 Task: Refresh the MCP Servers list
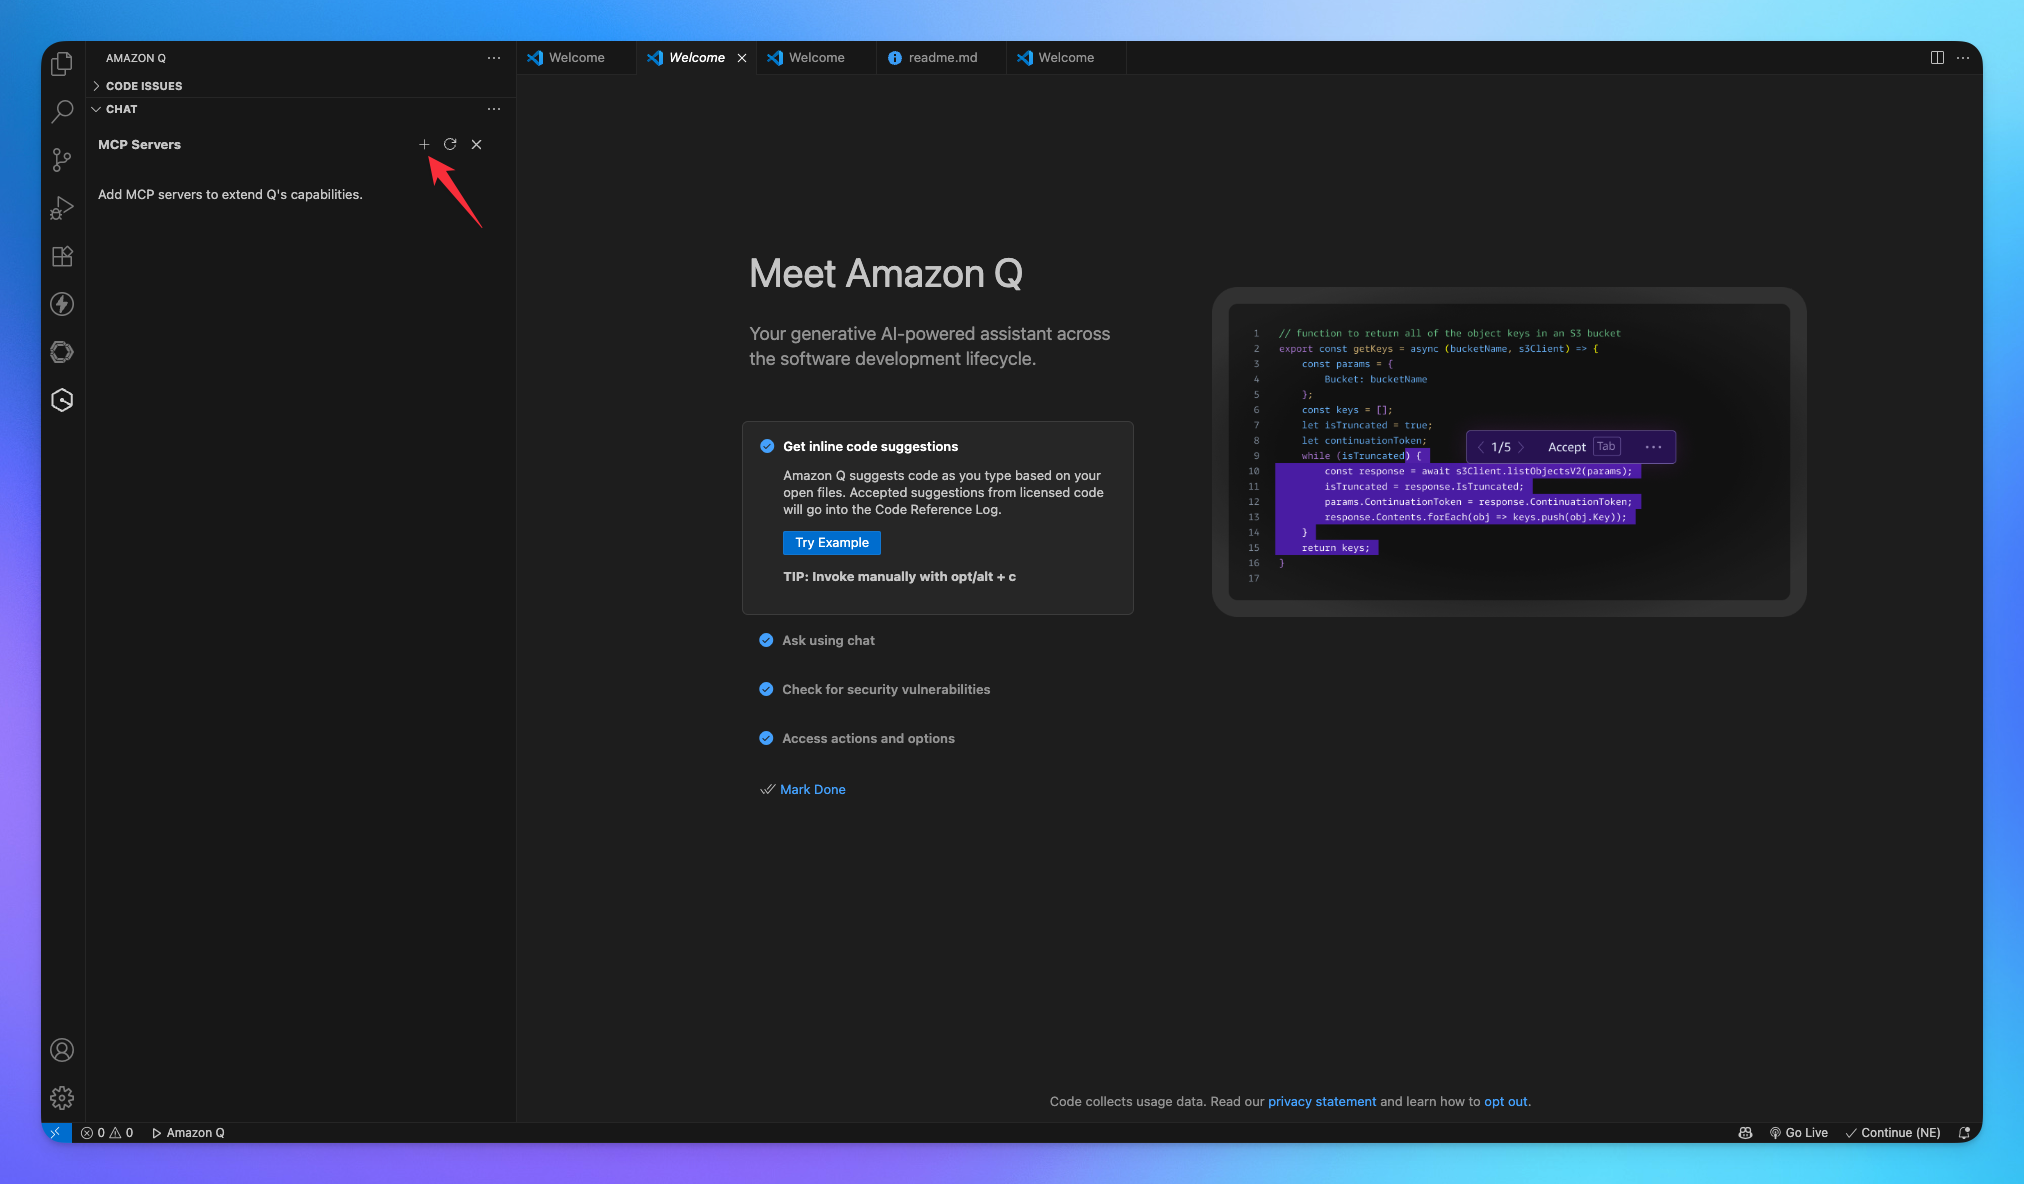pyautogui.click(x=450, y=145)
